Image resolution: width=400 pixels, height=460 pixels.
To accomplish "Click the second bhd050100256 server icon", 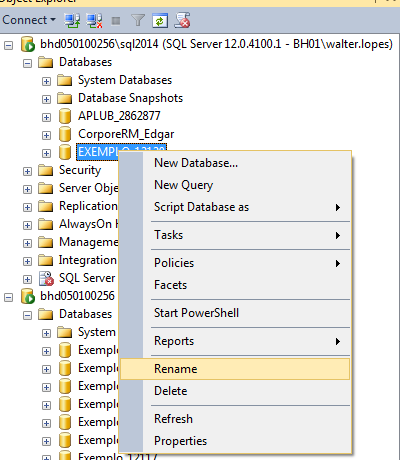I will pyautogui.click(x=28, y=296).
